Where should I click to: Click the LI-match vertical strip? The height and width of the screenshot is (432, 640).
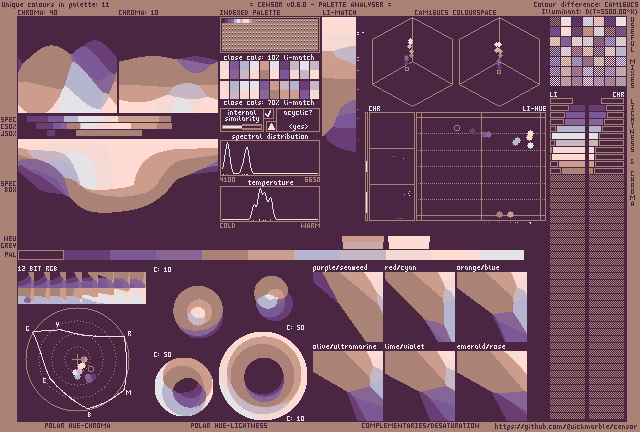(x=339, y=84)
